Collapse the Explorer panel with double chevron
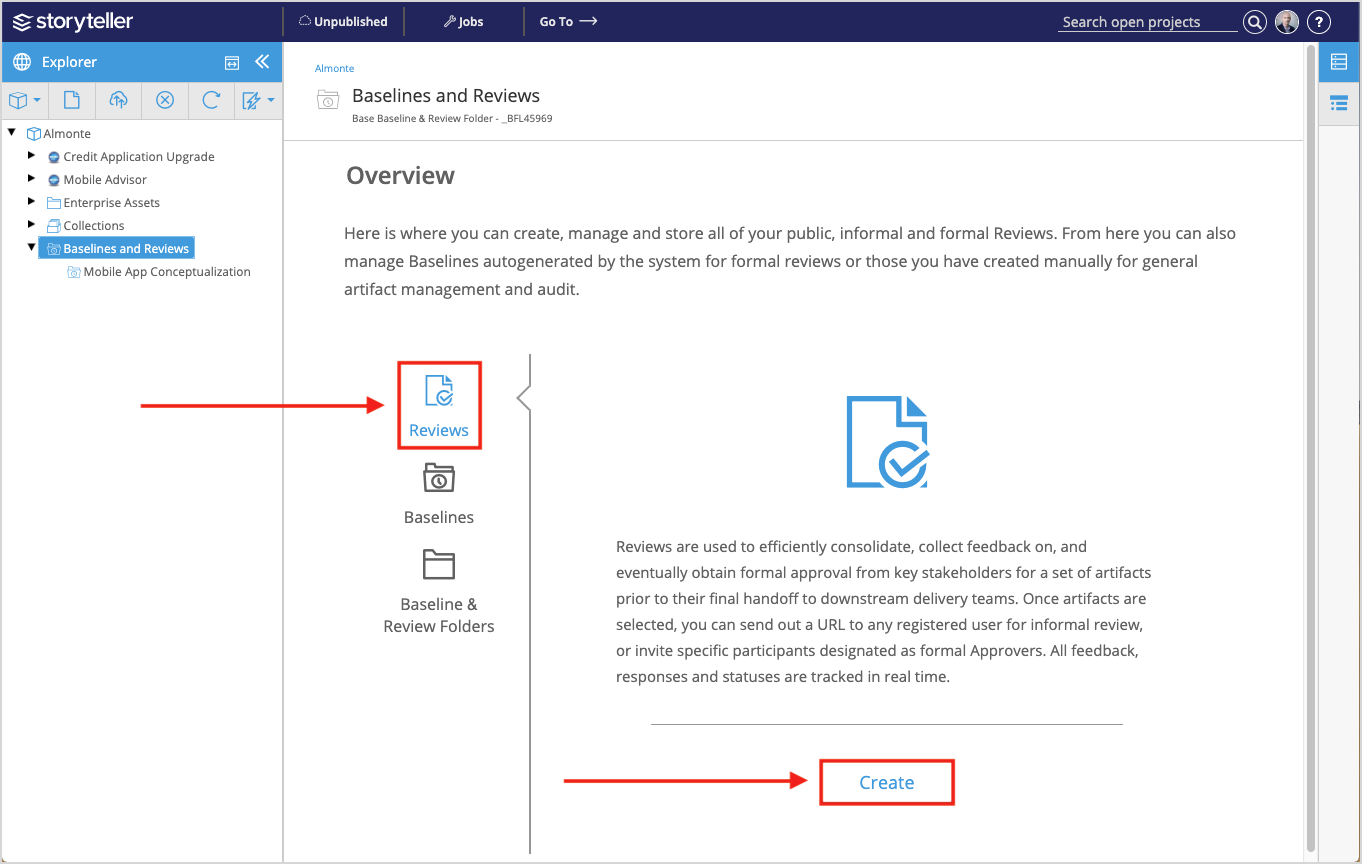This screenshot has height=864, width=1362. pyautogui.click(x=262, y=62)
